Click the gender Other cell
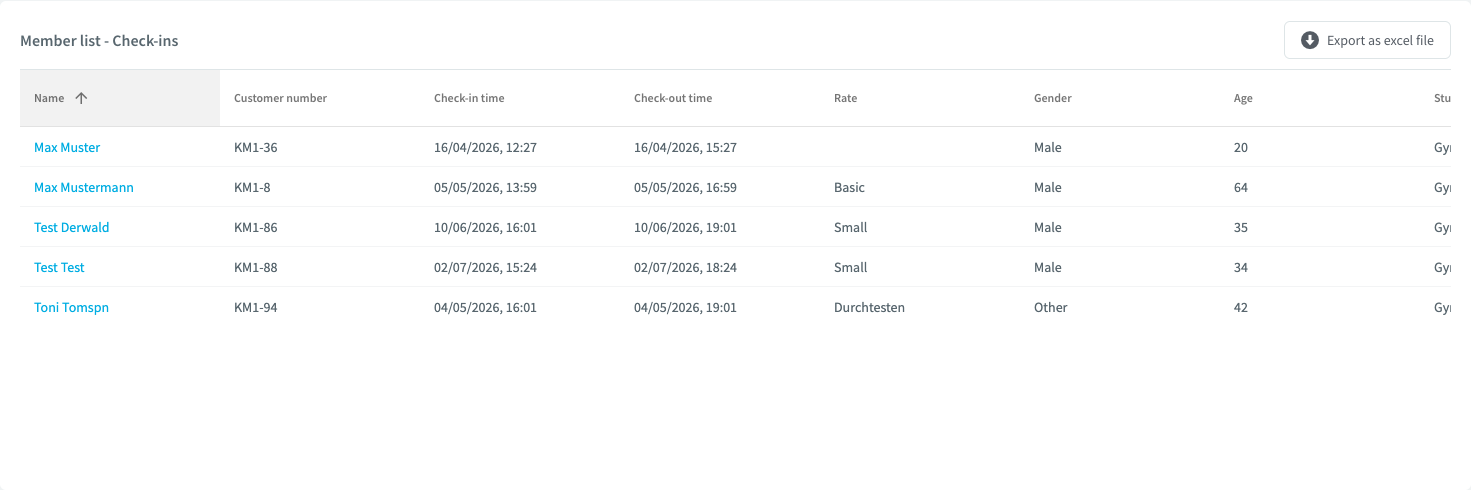This screenshot has height=490, width=1471. [x=1051, y=307]
